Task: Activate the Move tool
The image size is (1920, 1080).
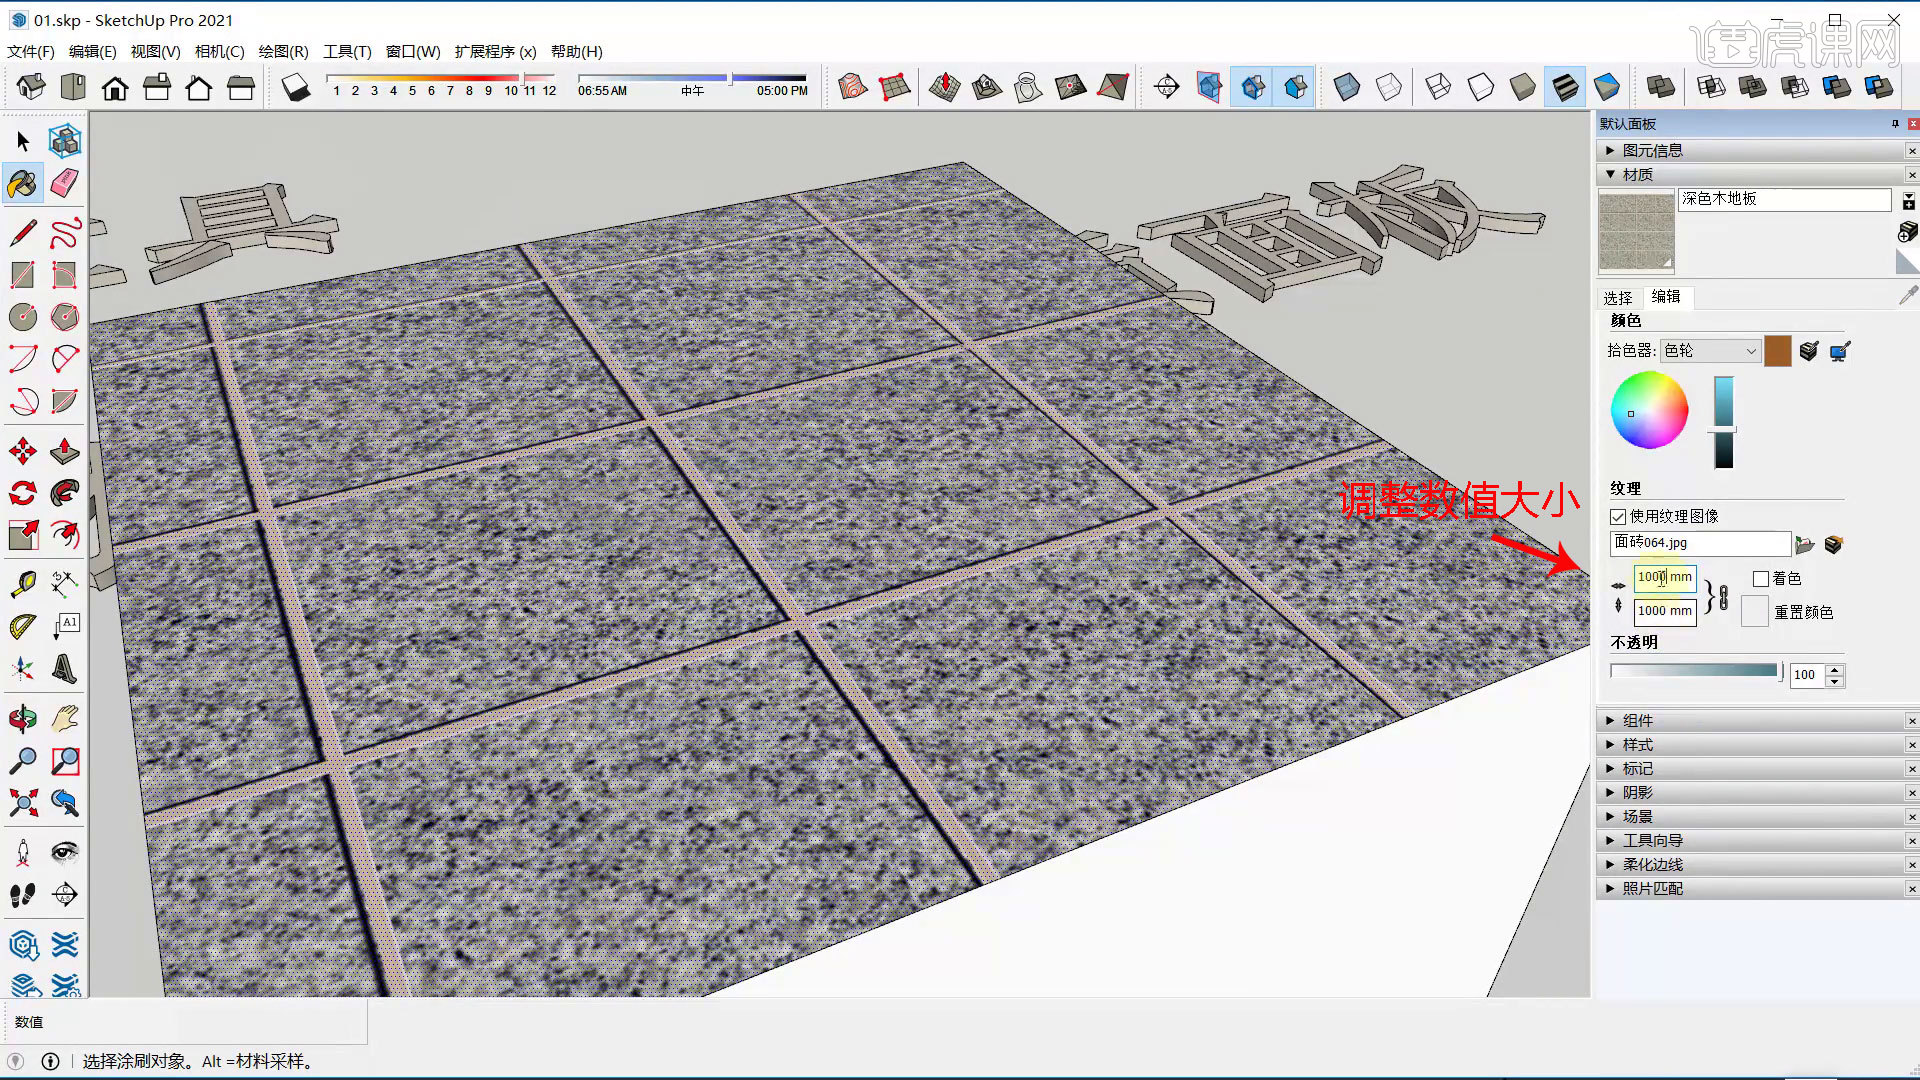Action: (23, 451)
